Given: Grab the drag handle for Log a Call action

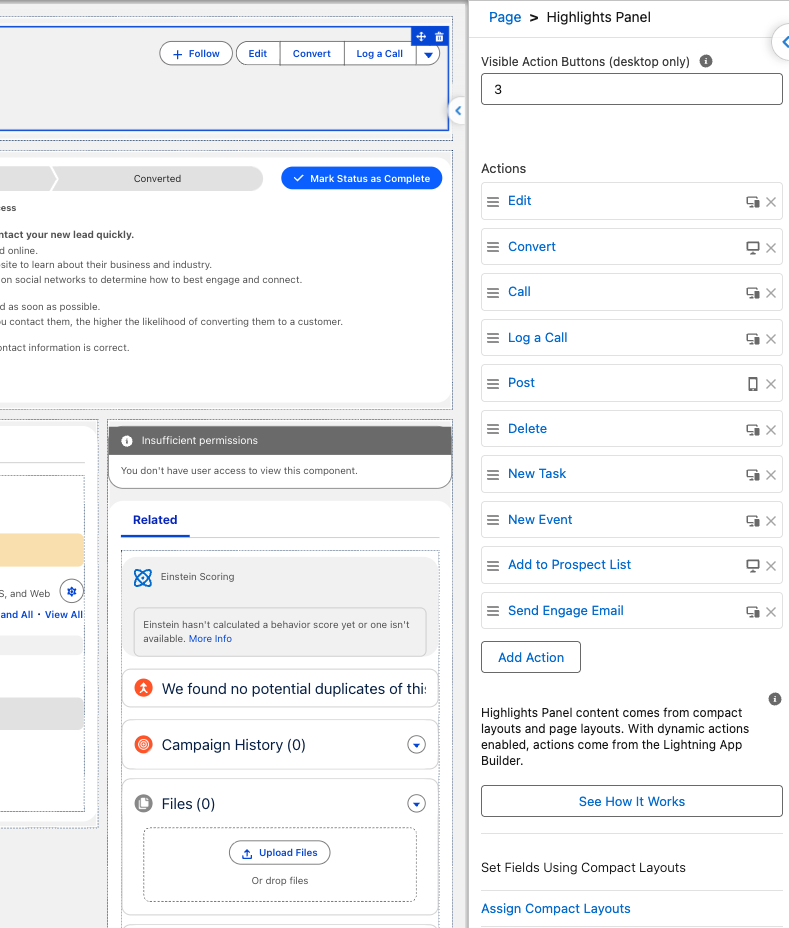Looking at the screenshot, I should coord(492,339).
